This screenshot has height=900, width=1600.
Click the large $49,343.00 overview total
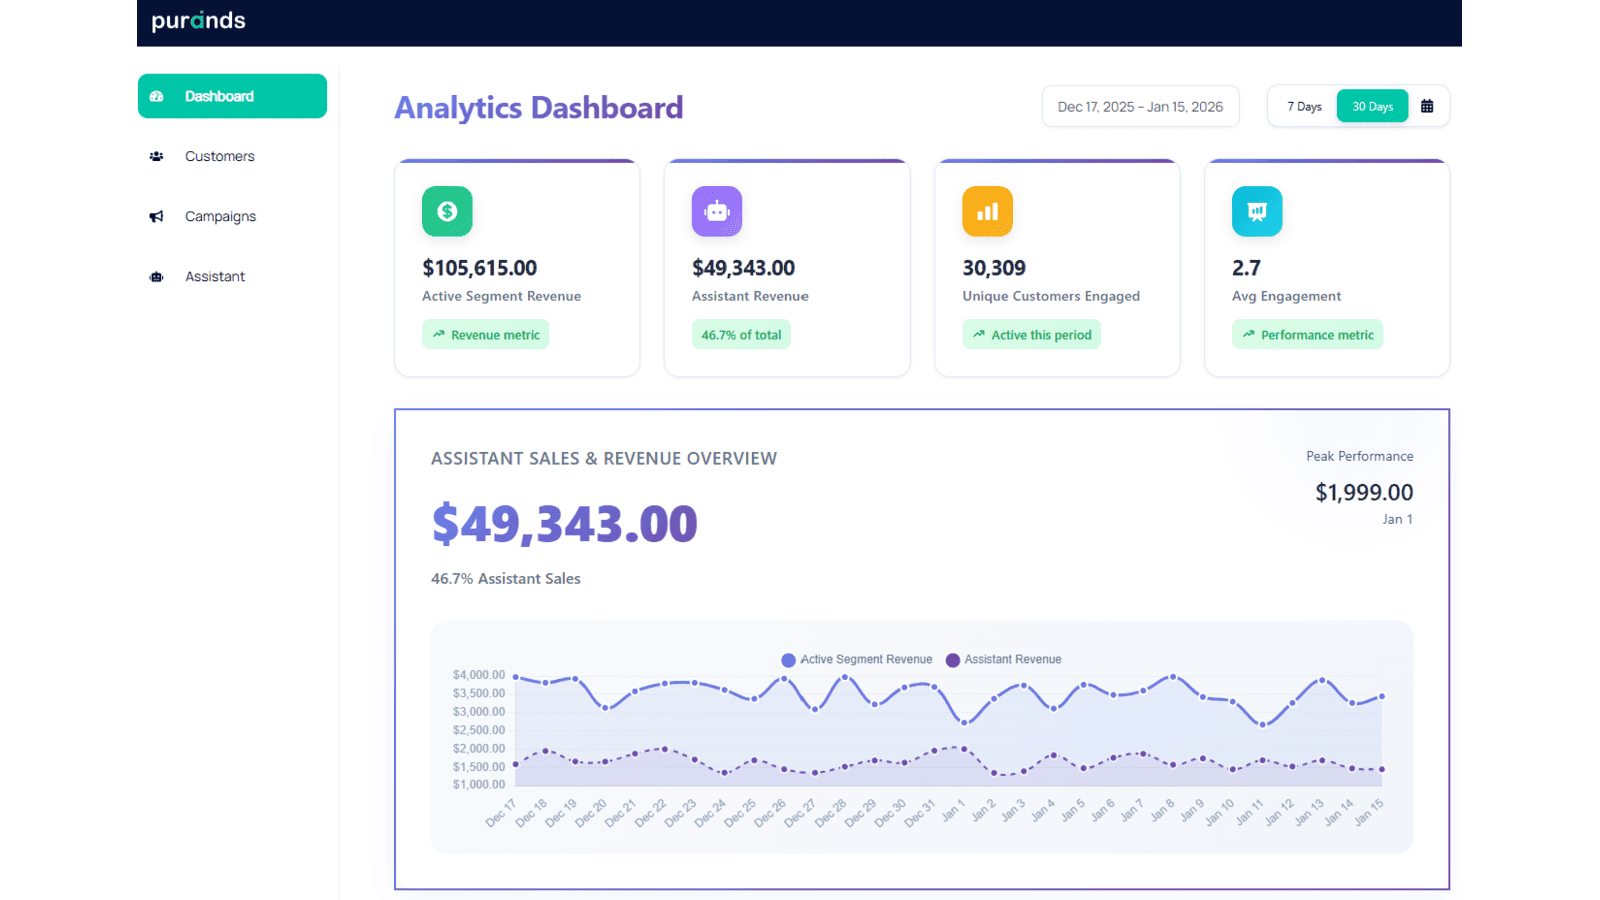tap(564, 523)
